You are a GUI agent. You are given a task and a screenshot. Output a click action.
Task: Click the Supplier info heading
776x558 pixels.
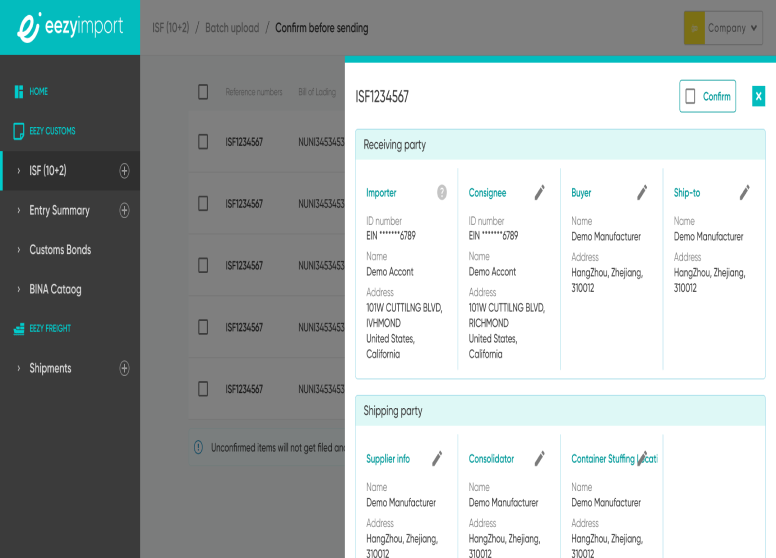[x=388, y=459]
